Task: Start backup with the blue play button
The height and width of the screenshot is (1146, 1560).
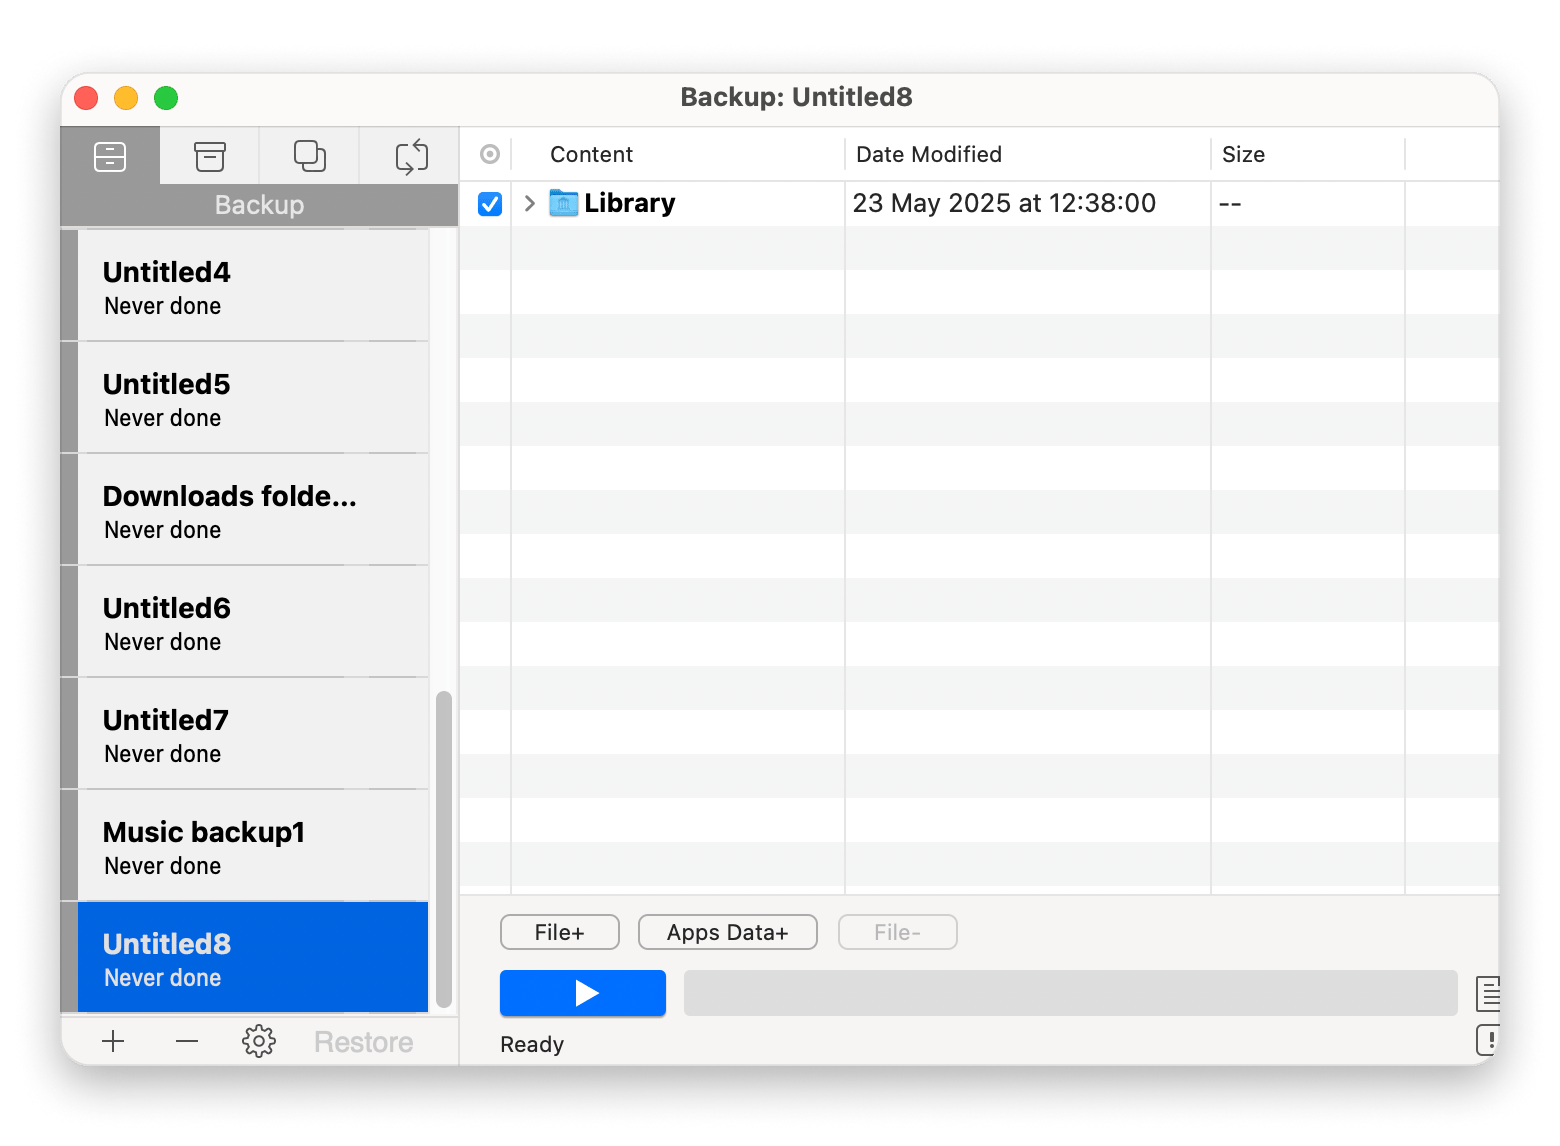Action: click(x=583, y=993)
